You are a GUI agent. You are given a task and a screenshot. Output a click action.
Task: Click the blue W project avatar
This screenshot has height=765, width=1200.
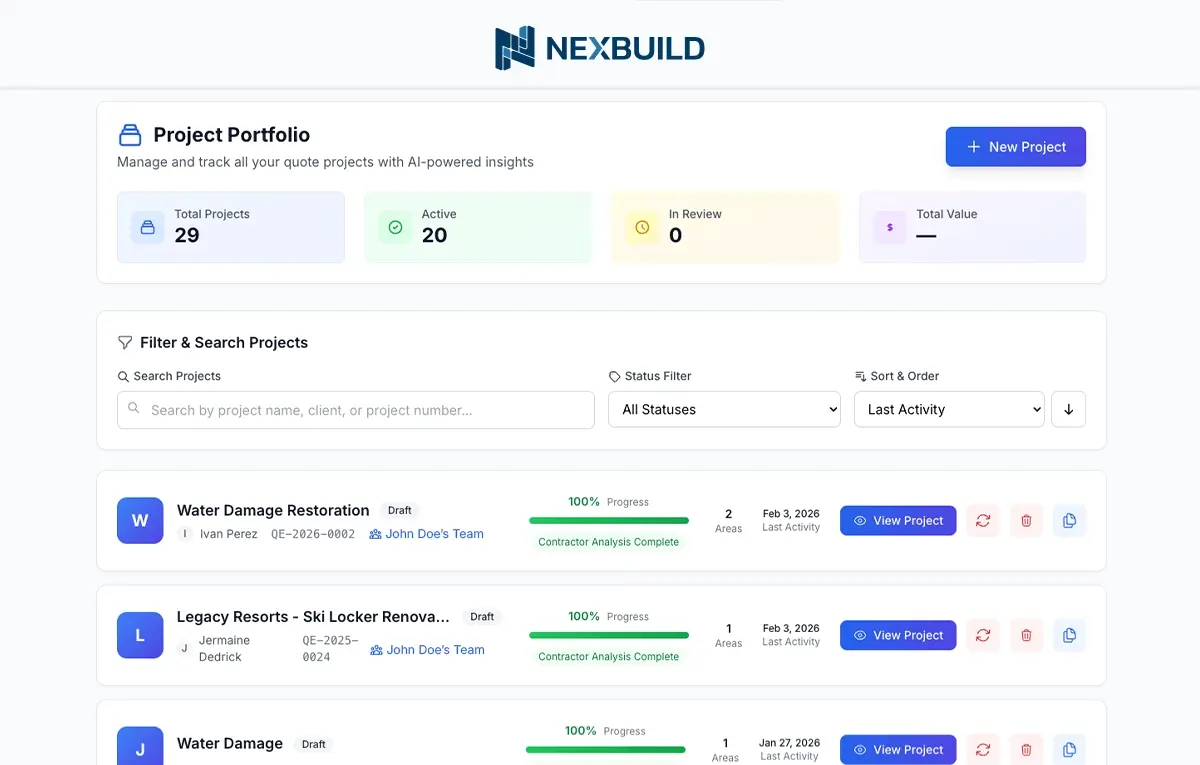pyautogui.click(x=140, y=521)
